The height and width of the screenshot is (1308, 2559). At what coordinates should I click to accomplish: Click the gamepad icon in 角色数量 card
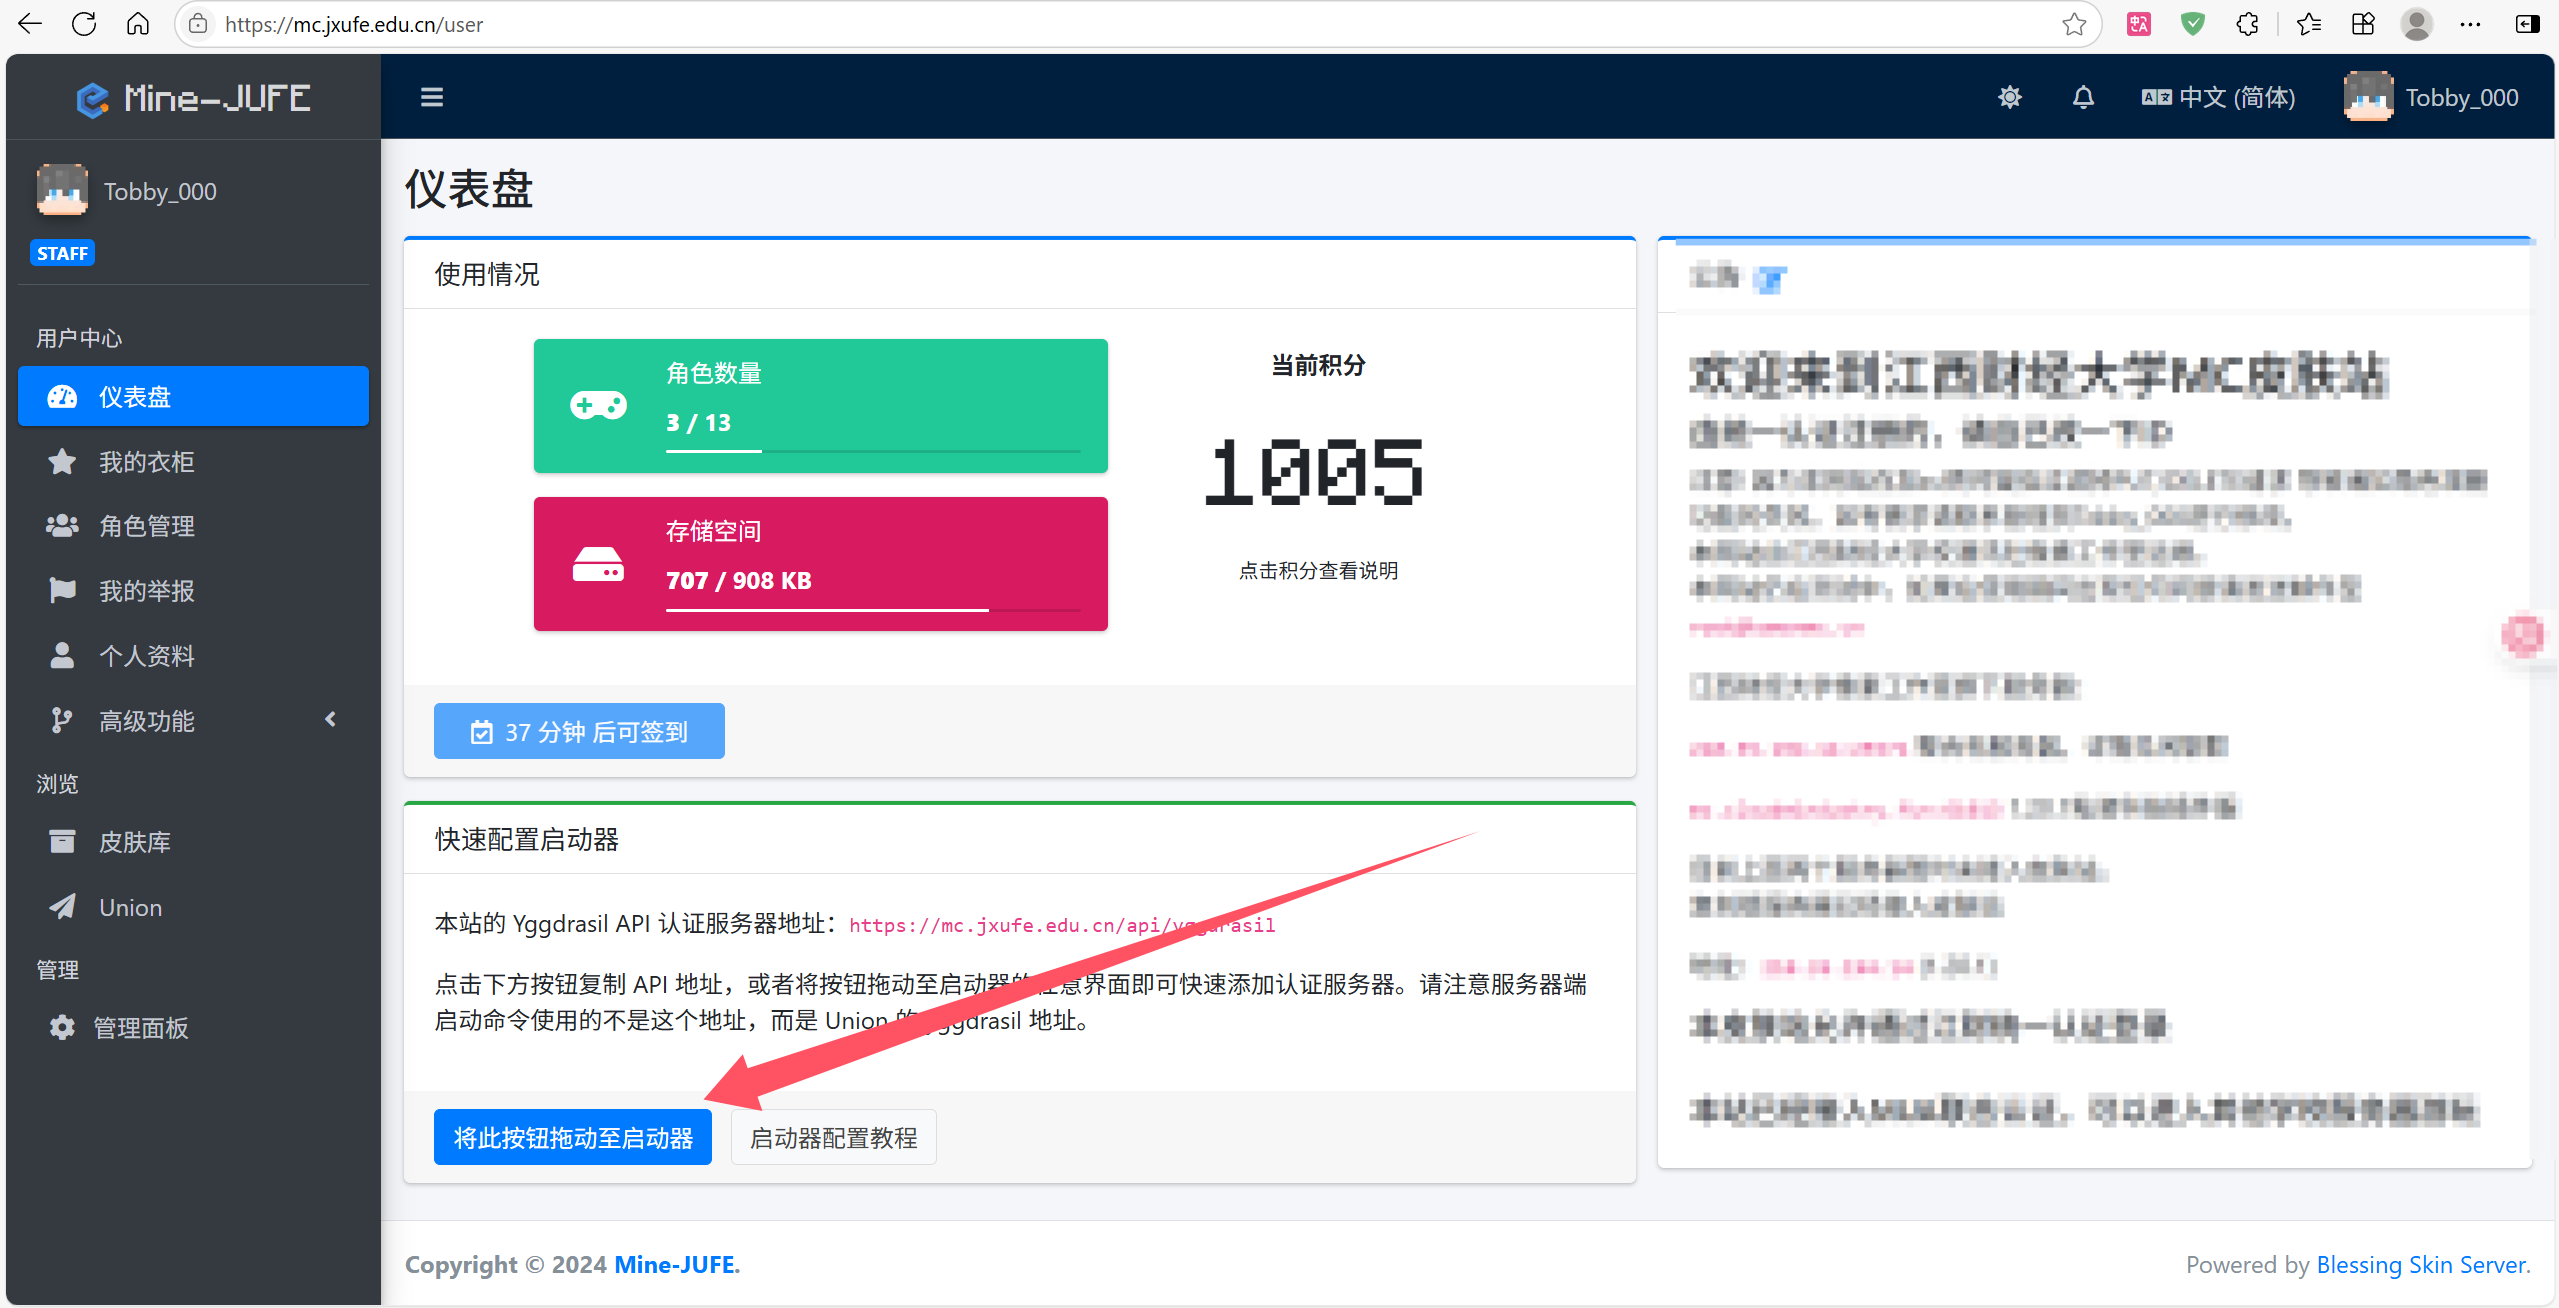(x=598, y=405)
